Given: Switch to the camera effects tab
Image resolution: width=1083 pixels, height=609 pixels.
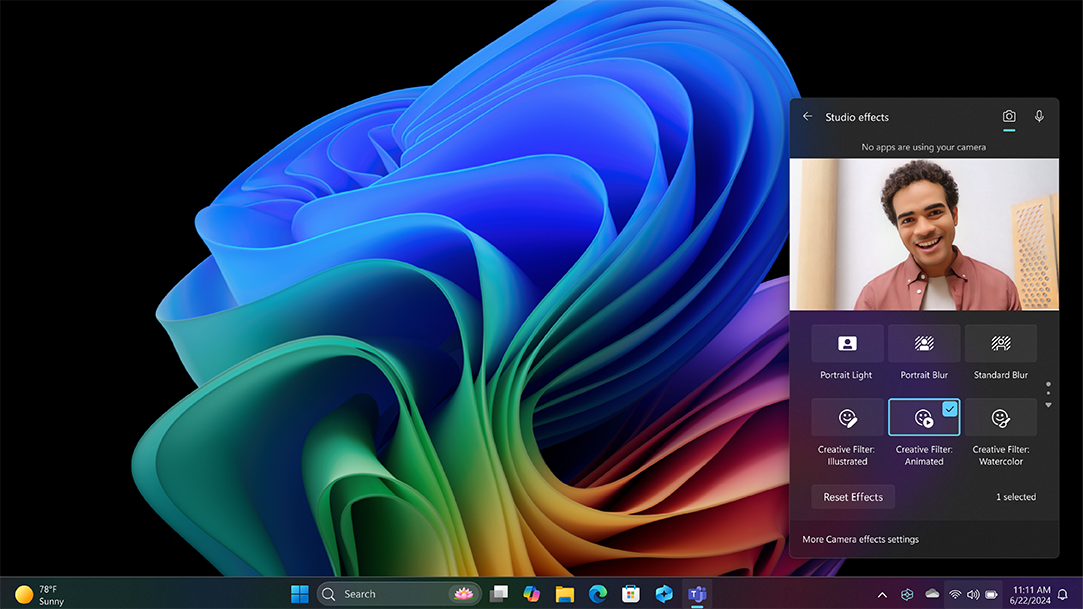Looking at the screenshot, I should pyautogui.click(x=1009, y=117).
